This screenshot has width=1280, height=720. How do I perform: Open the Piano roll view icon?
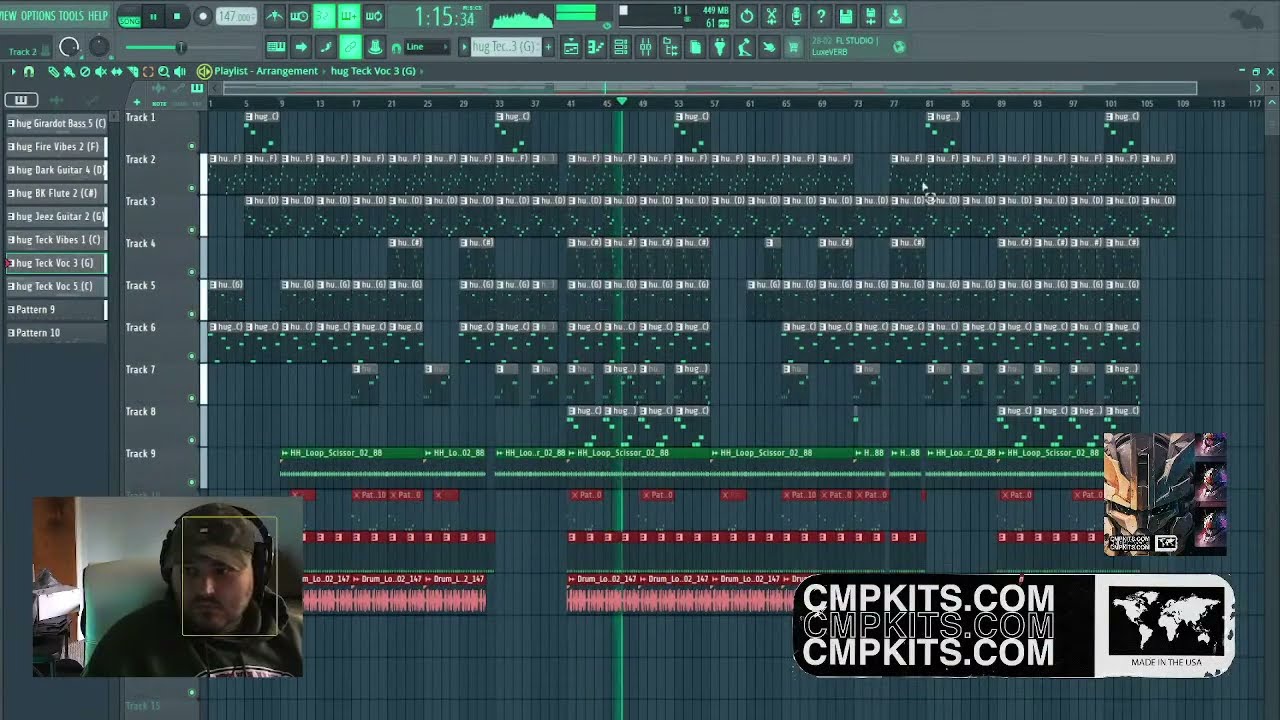[596, 47]
